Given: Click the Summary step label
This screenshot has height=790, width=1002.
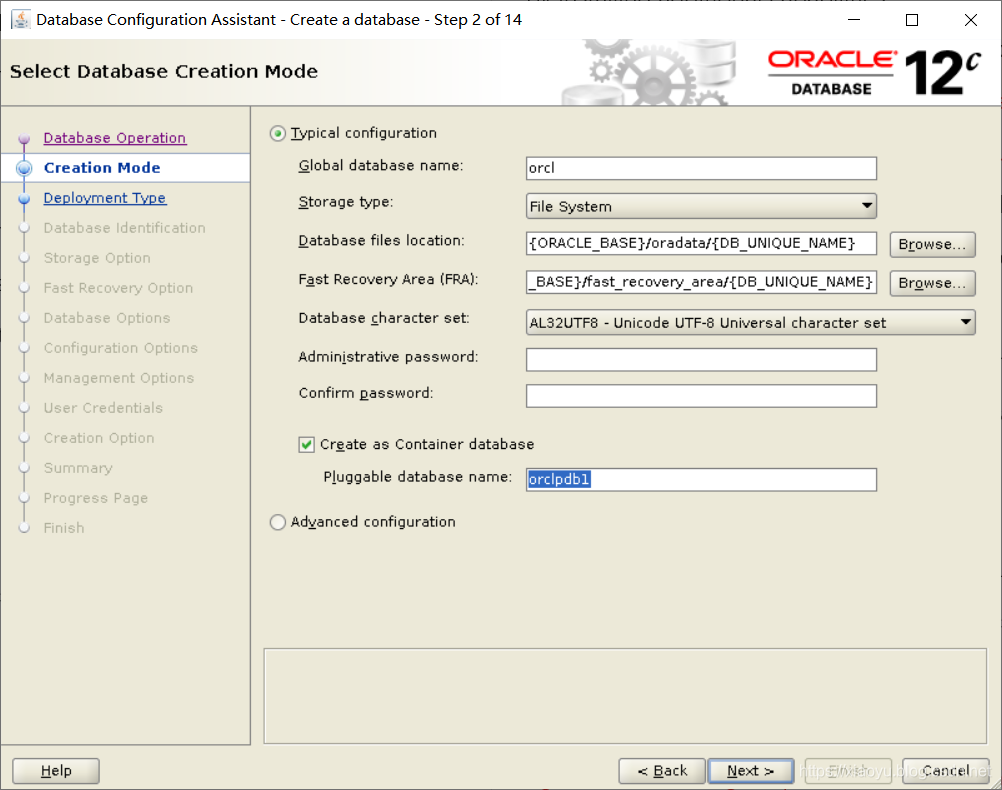Looking at the screenshot, I should [x=78, y=469].
